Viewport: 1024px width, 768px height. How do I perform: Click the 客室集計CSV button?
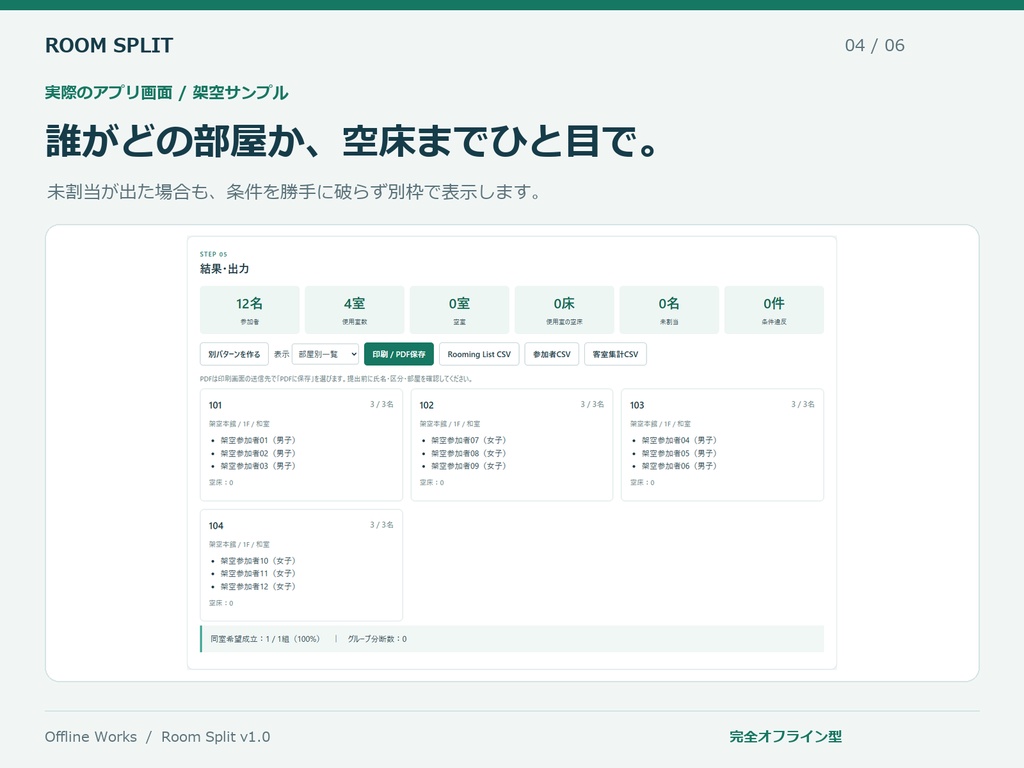[615, 354]
